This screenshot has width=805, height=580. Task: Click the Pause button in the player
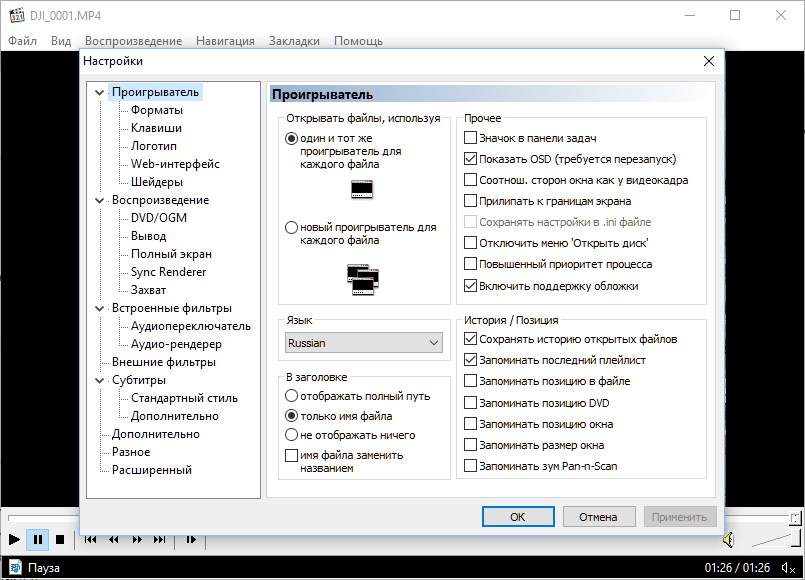click(x=37, y=539)
